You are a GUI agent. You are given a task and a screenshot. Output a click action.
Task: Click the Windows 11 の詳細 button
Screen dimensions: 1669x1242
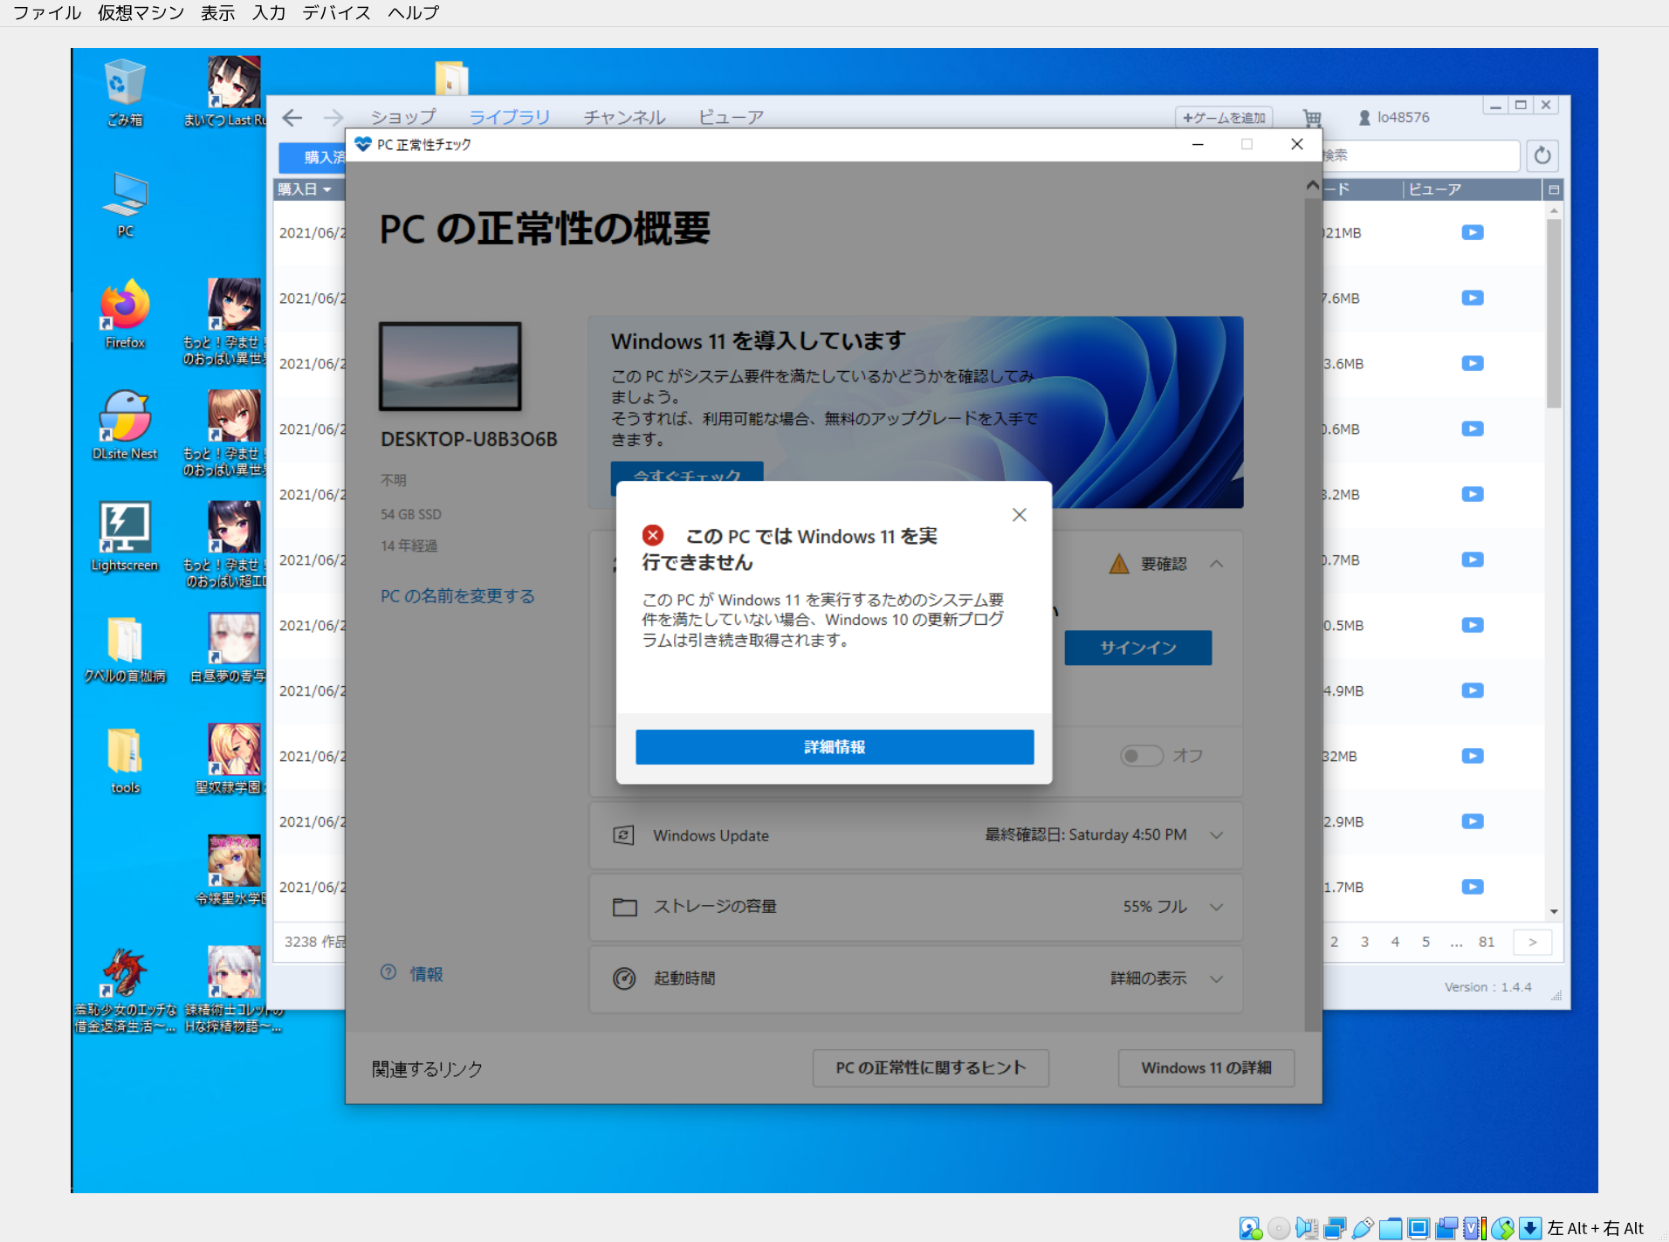[1206, 1068]
